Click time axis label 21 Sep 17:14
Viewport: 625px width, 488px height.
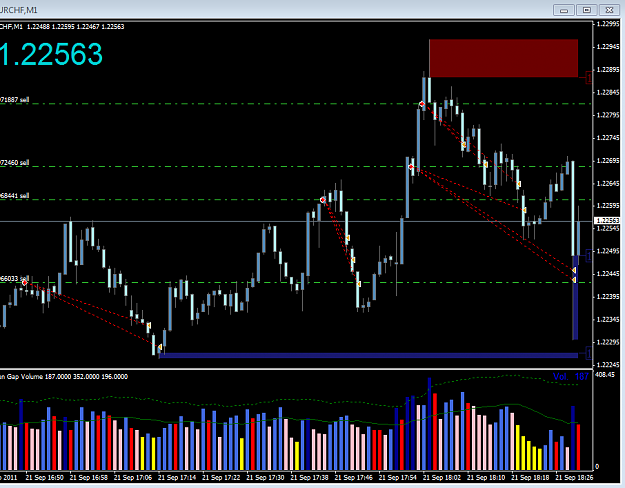coord(177,477)
